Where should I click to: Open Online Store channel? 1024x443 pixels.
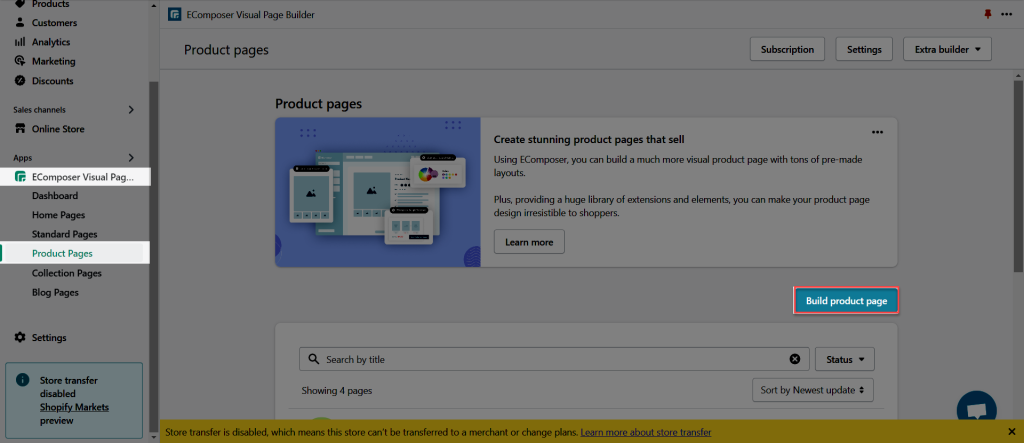[58, 129]
